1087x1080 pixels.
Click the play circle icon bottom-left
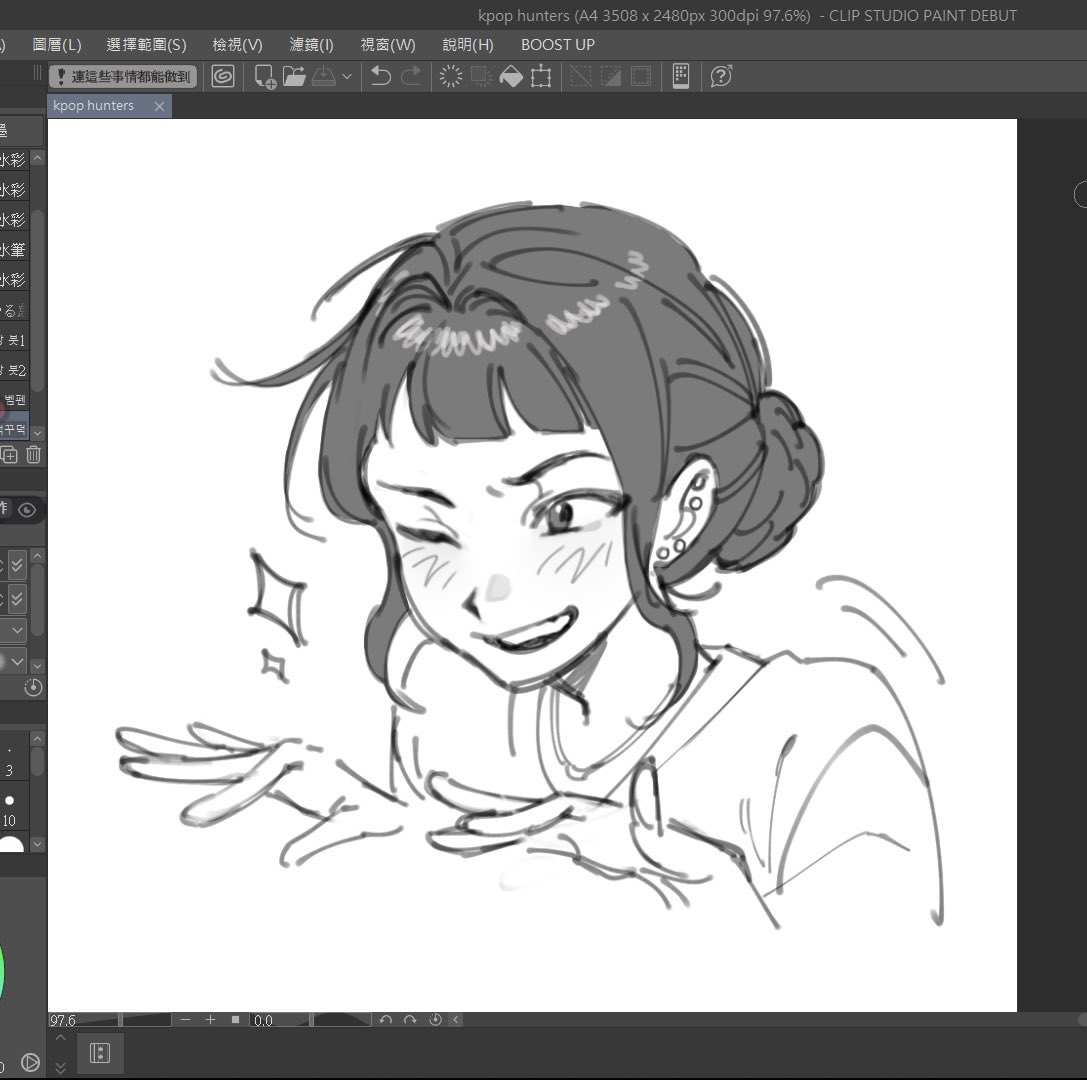[x=30, y=1062]
